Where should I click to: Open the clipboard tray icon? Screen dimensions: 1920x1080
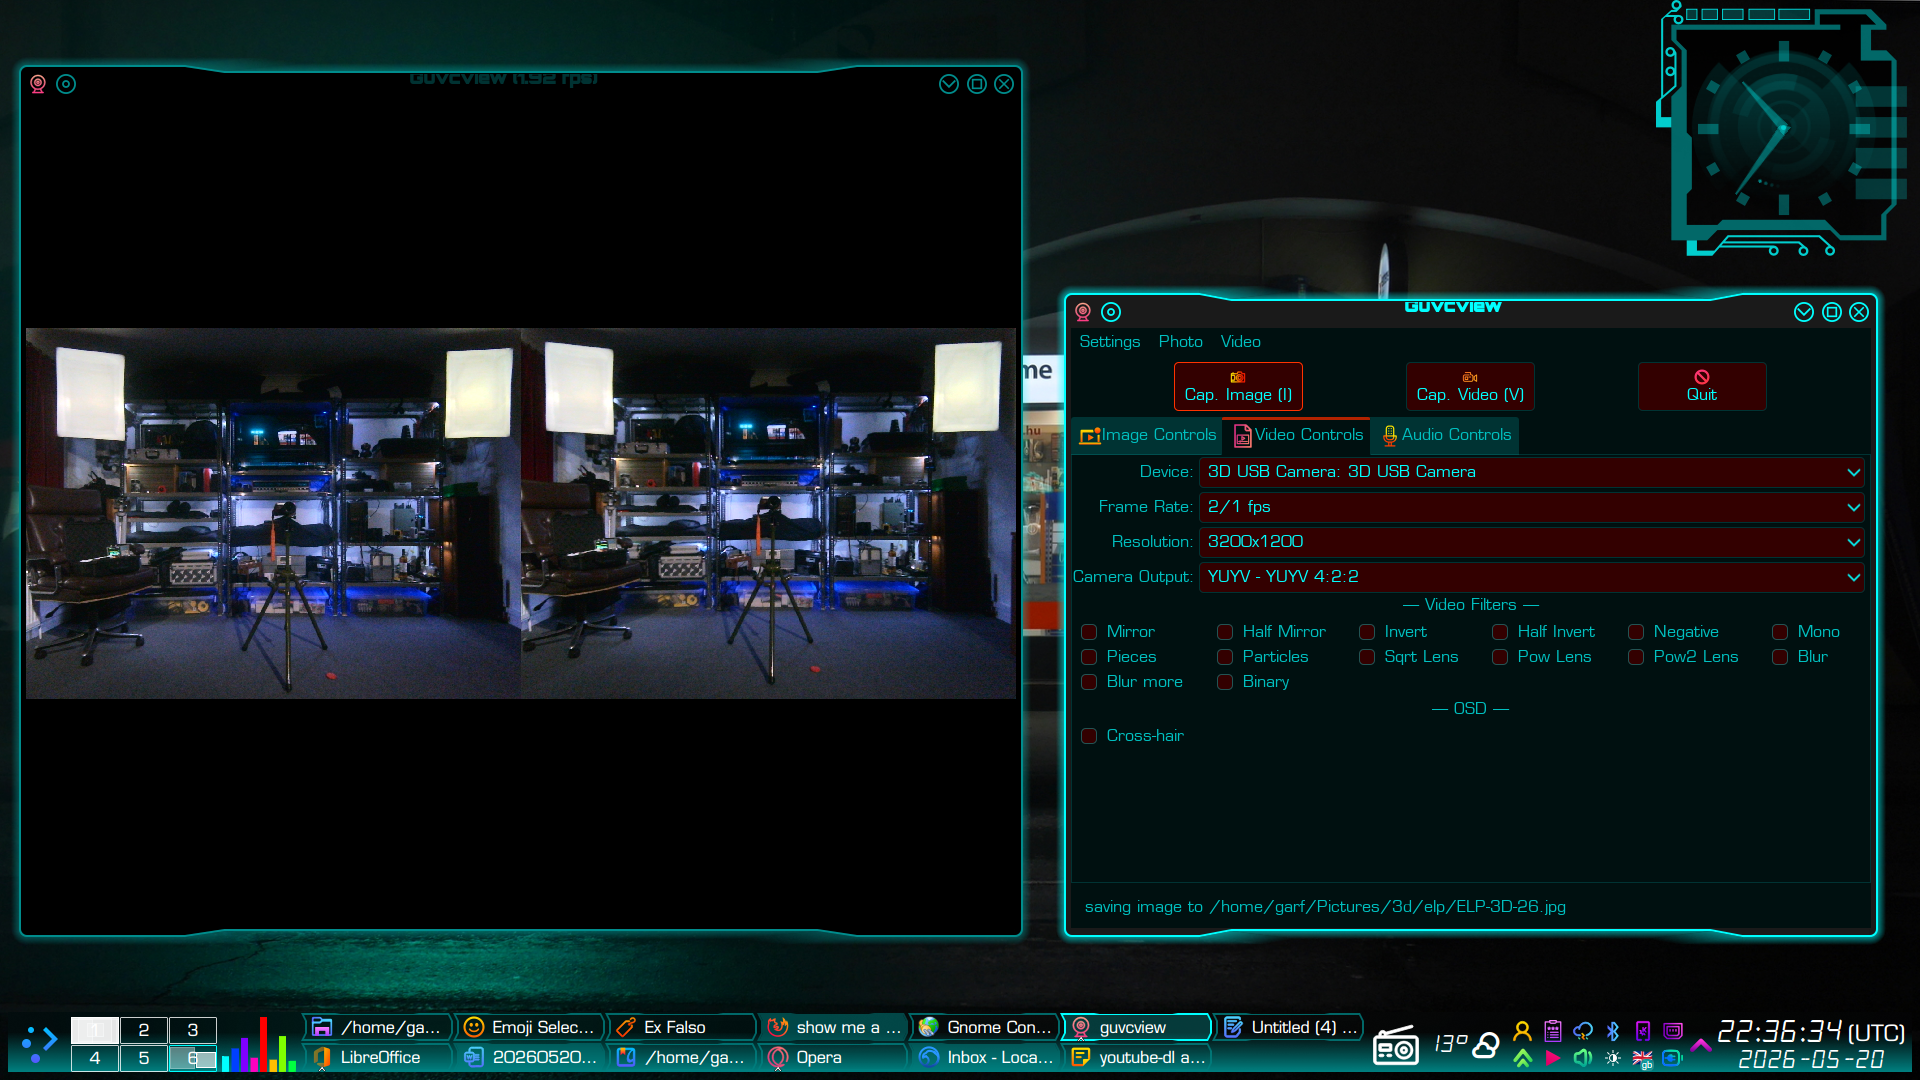coord(1553,1030)
